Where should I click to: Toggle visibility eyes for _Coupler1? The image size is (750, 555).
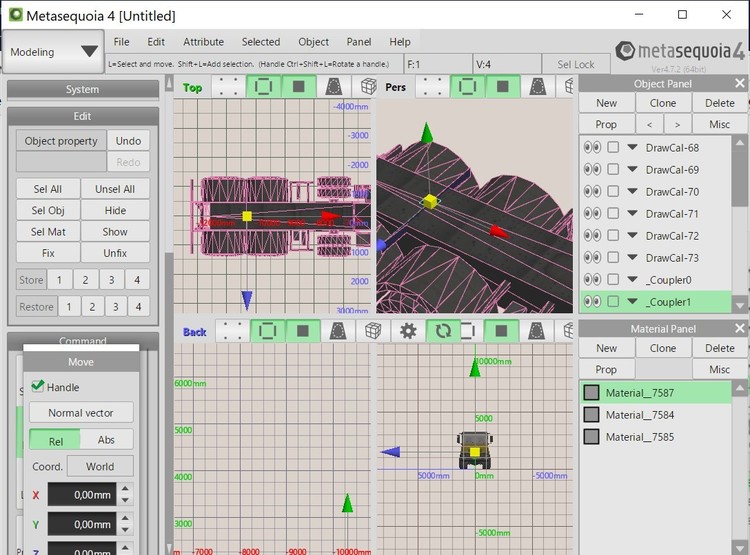592,301
